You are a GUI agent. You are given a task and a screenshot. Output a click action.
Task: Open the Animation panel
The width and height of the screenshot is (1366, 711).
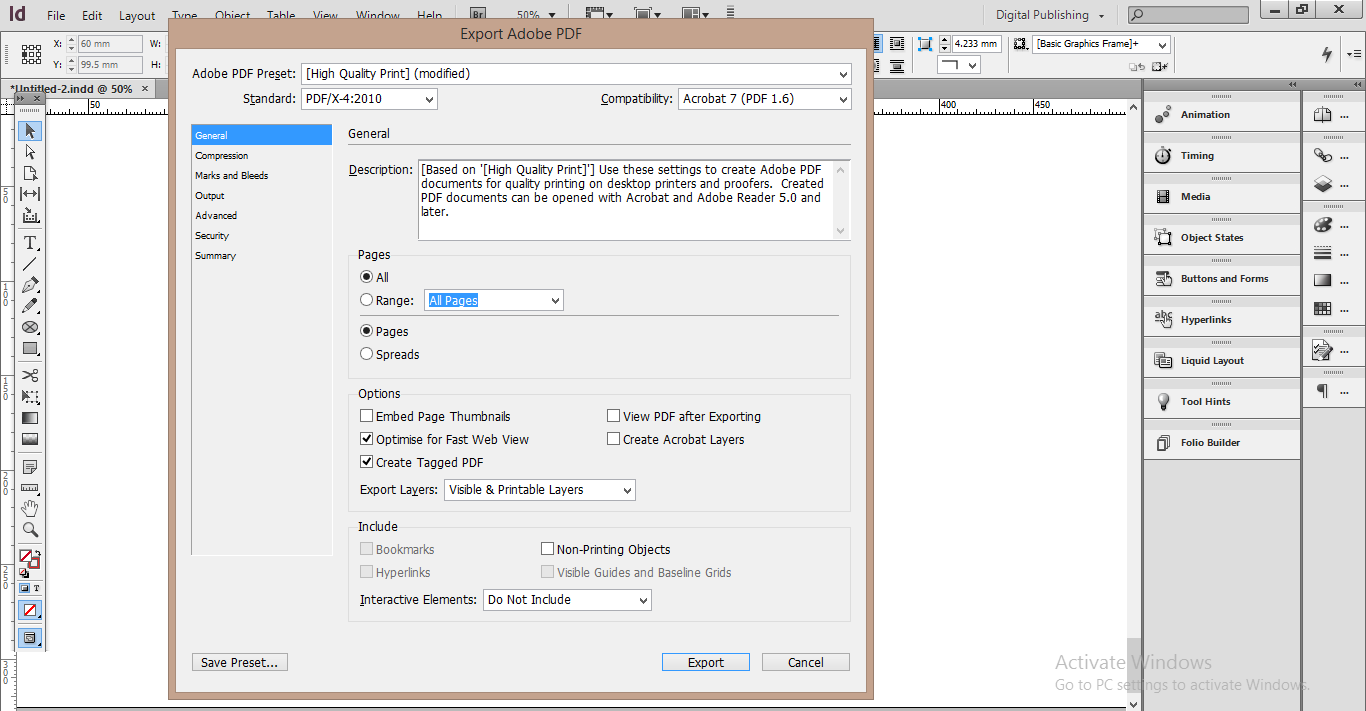pos(1221,115)
